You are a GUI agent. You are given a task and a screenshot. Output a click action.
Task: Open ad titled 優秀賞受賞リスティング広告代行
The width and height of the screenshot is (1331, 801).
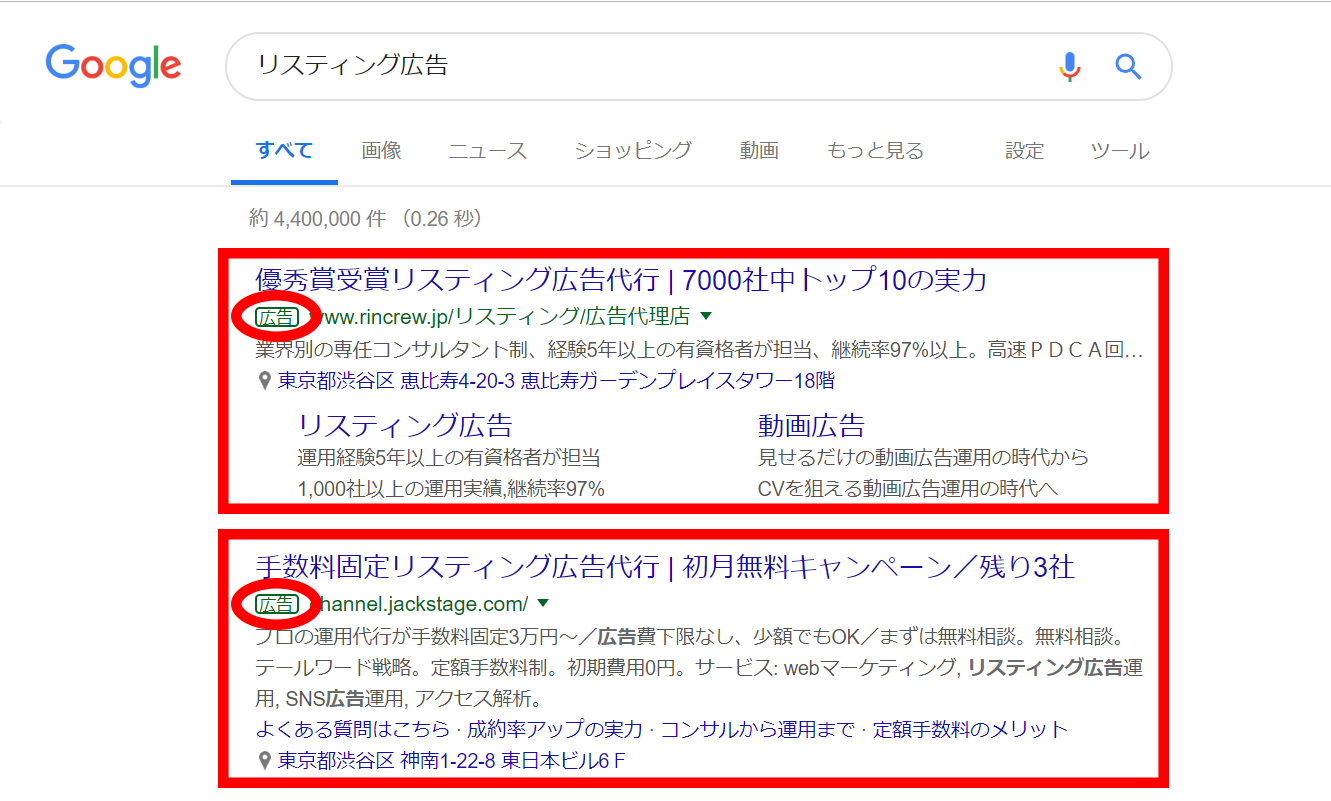pyautogui.click(x=621, y=279)
